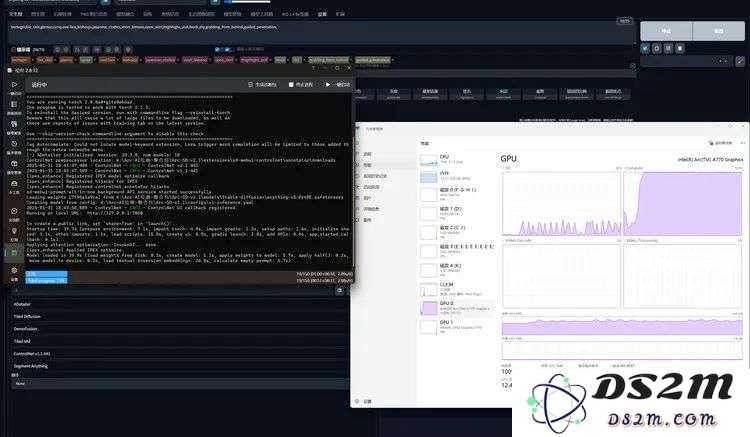Click the one-click launch play icon in launcher sidebar

tap(14, 85)
